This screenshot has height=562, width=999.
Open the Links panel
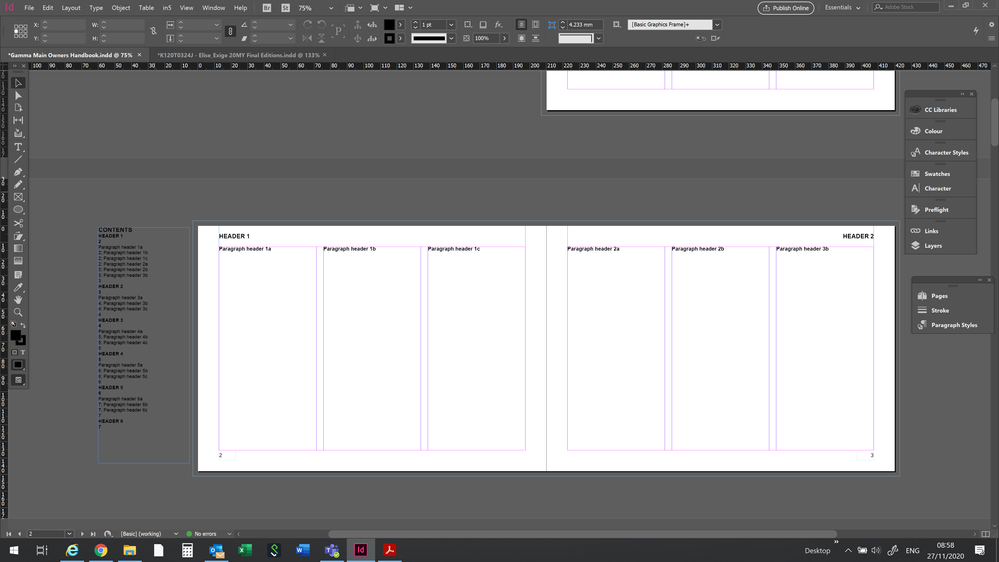tap(931, 231)
